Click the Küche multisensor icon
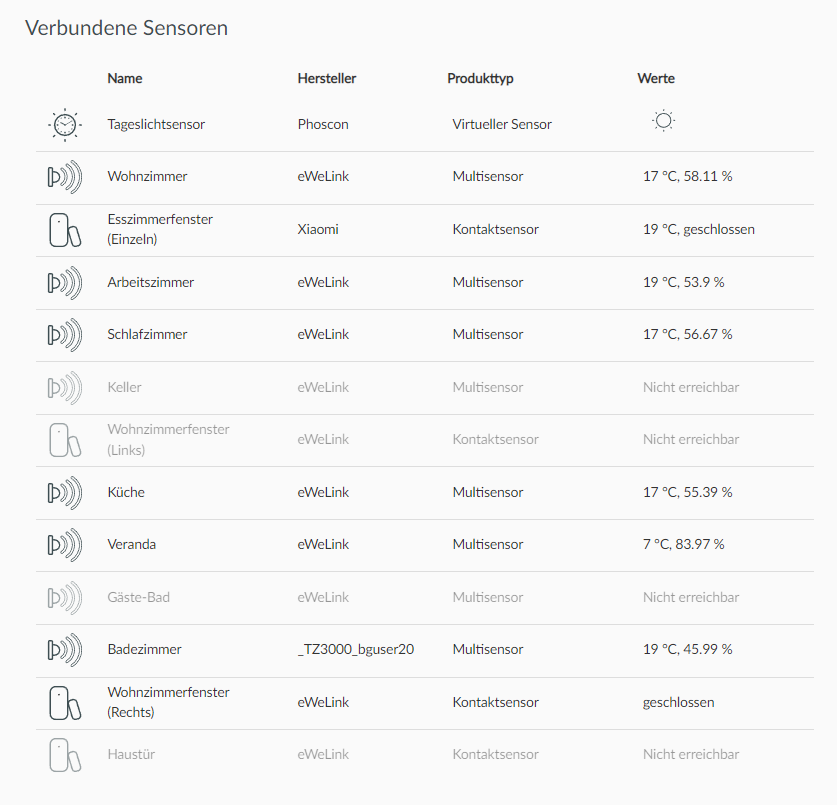Image resolution: width=837 pixels, height=805 pixels. 64,492
